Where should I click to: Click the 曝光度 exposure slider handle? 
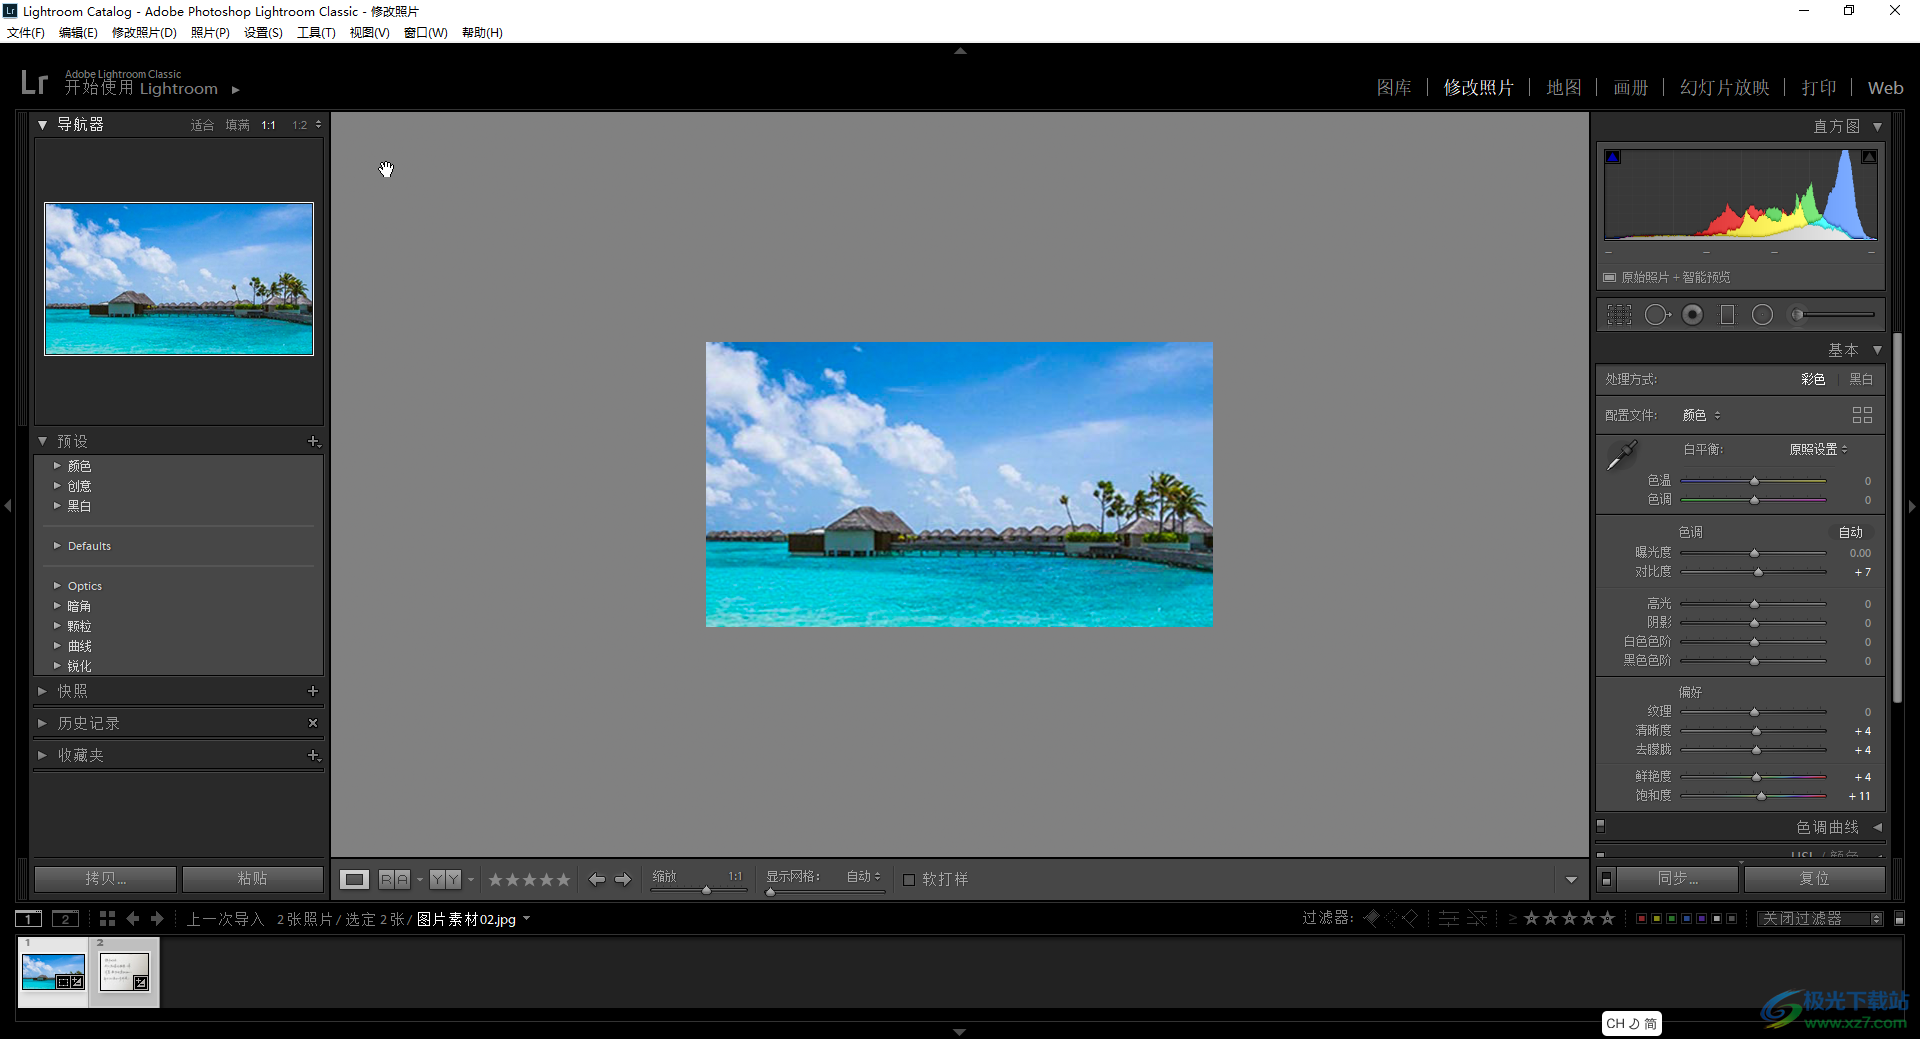coord(1754,553)
